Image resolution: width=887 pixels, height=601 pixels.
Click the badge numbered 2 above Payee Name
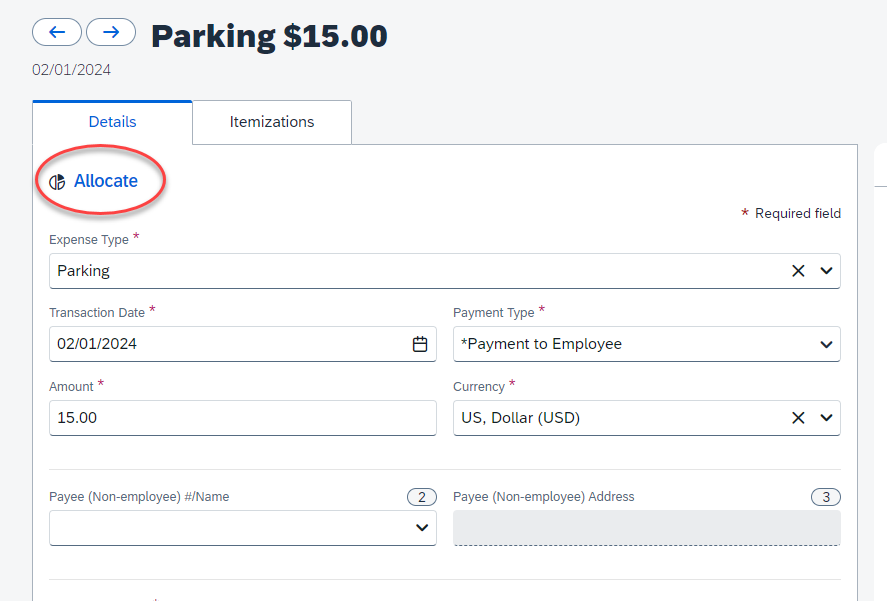click(x=421, y=497)
